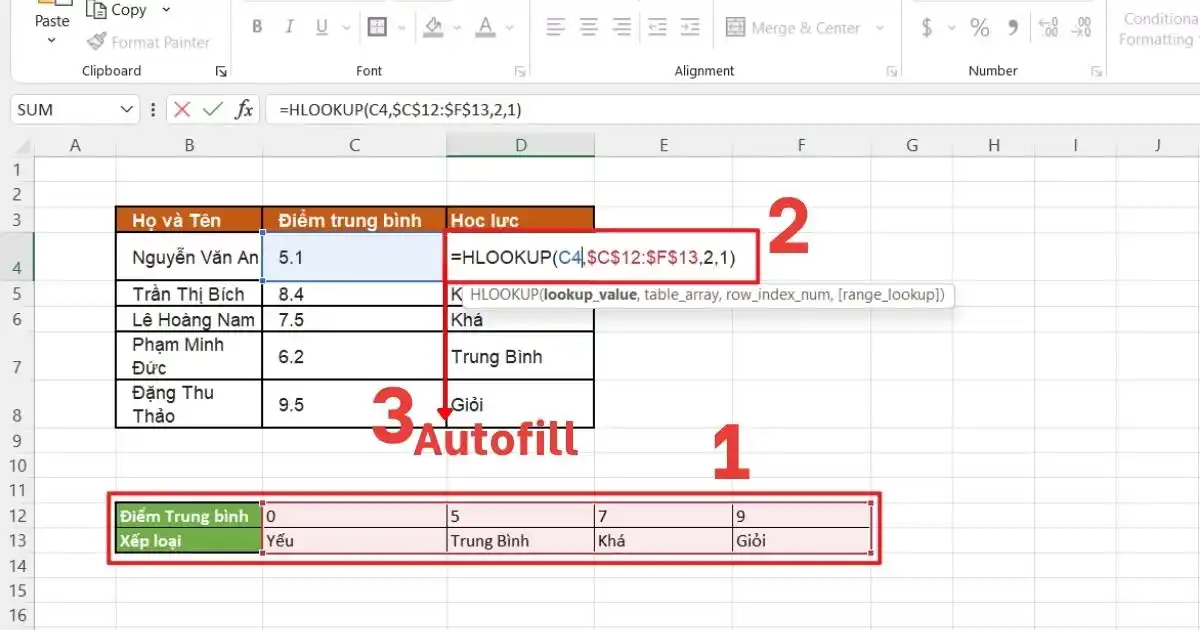Screen dimensions: 1200x630
Task: Open Font group dialog launcher
Action: coord(520,72)
